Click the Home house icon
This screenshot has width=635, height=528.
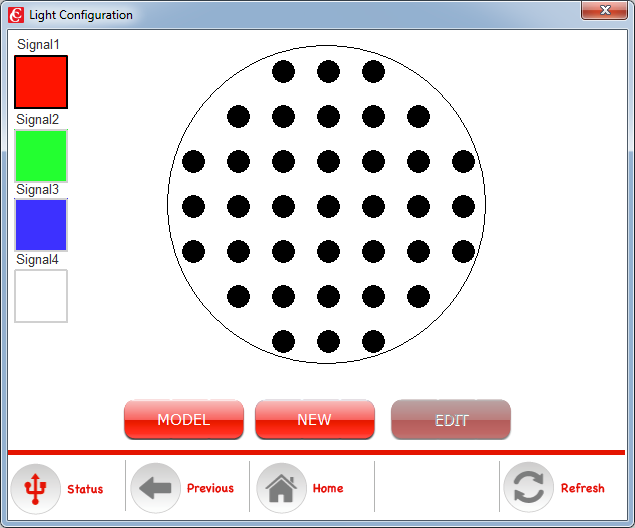point(281,488)
